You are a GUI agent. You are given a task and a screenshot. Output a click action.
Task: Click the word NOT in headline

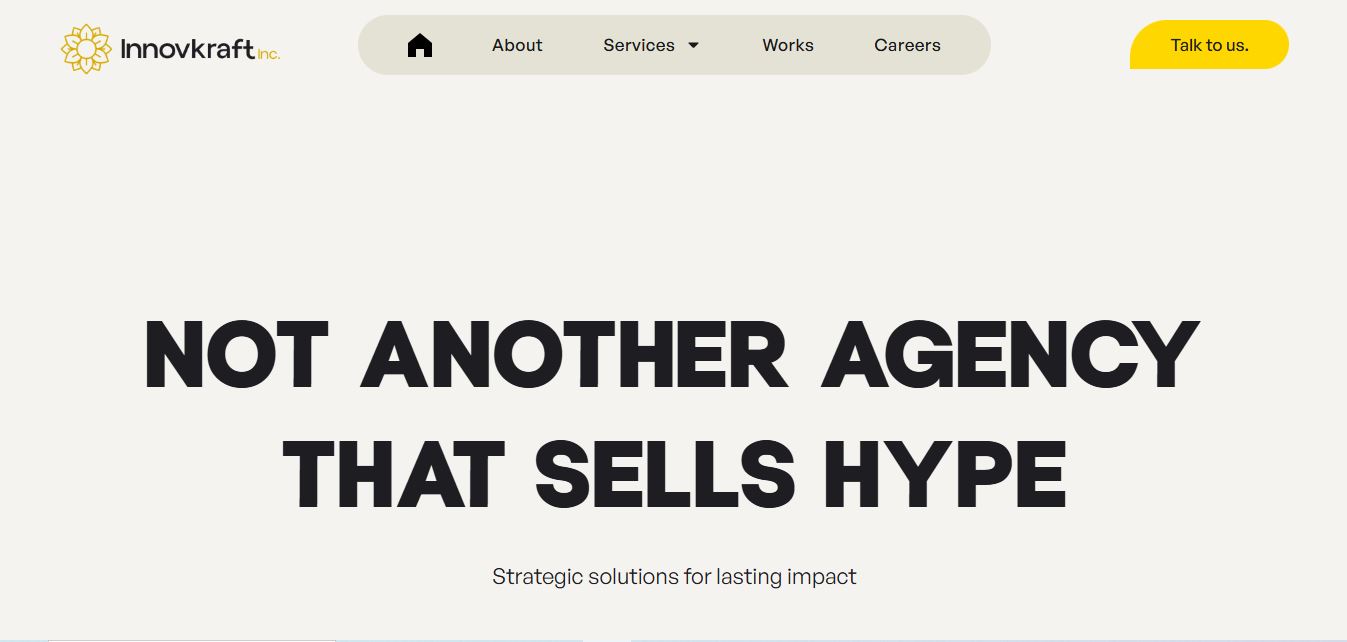237,355
